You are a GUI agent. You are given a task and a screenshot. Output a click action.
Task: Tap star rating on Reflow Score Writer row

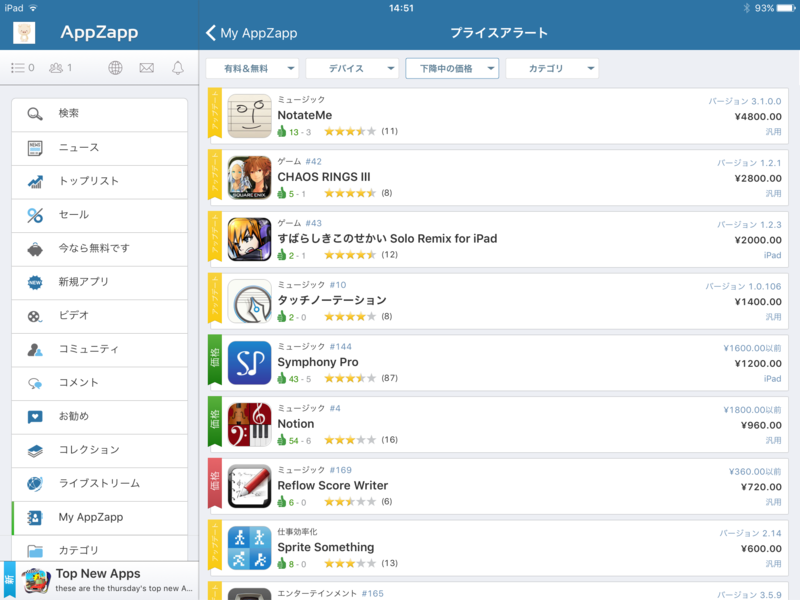[x=350, y=502]
